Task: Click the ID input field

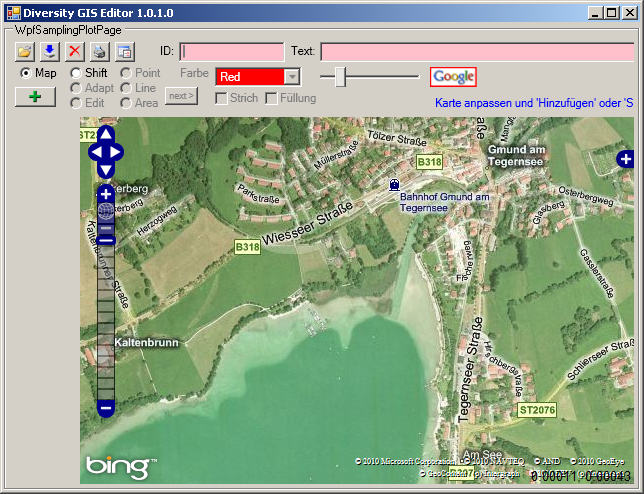Action: [x=233, y=51]
